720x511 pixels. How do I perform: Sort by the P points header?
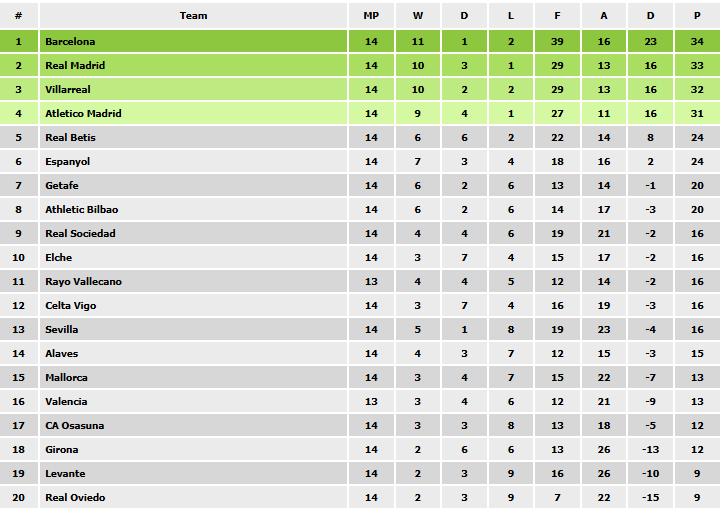click(697, 15)
